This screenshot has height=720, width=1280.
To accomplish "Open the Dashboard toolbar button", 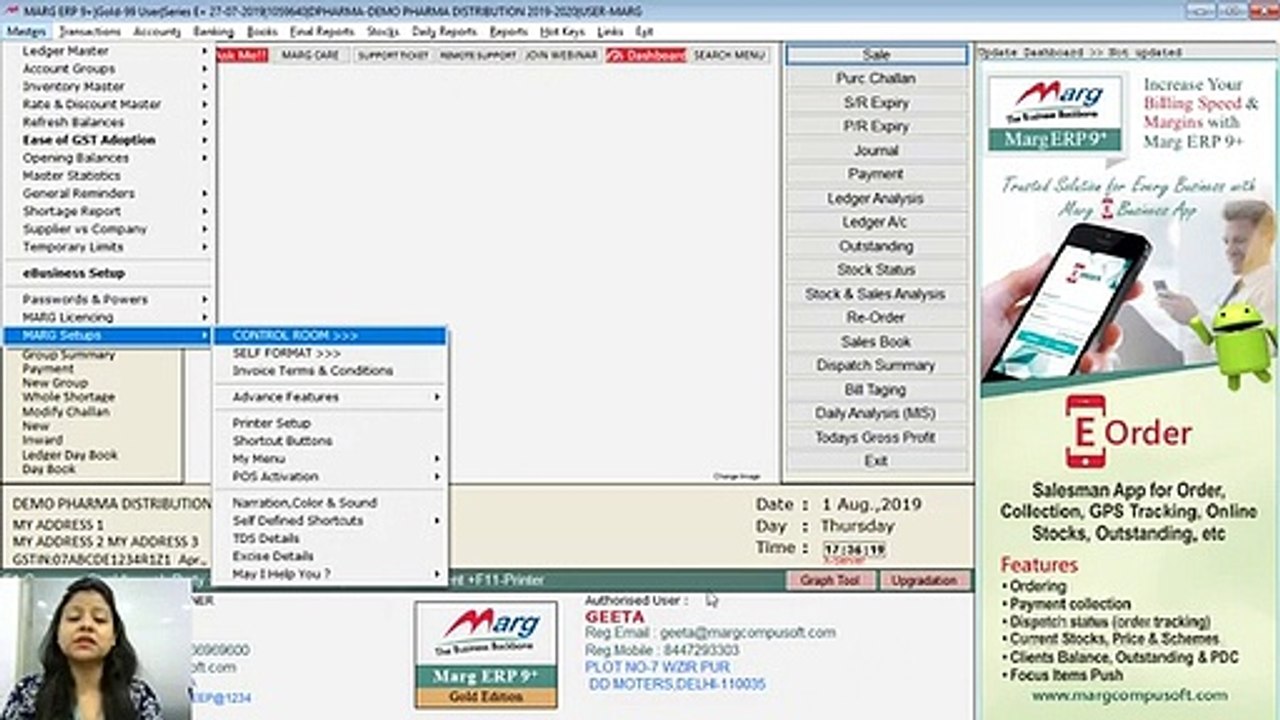I will point(646,55).
